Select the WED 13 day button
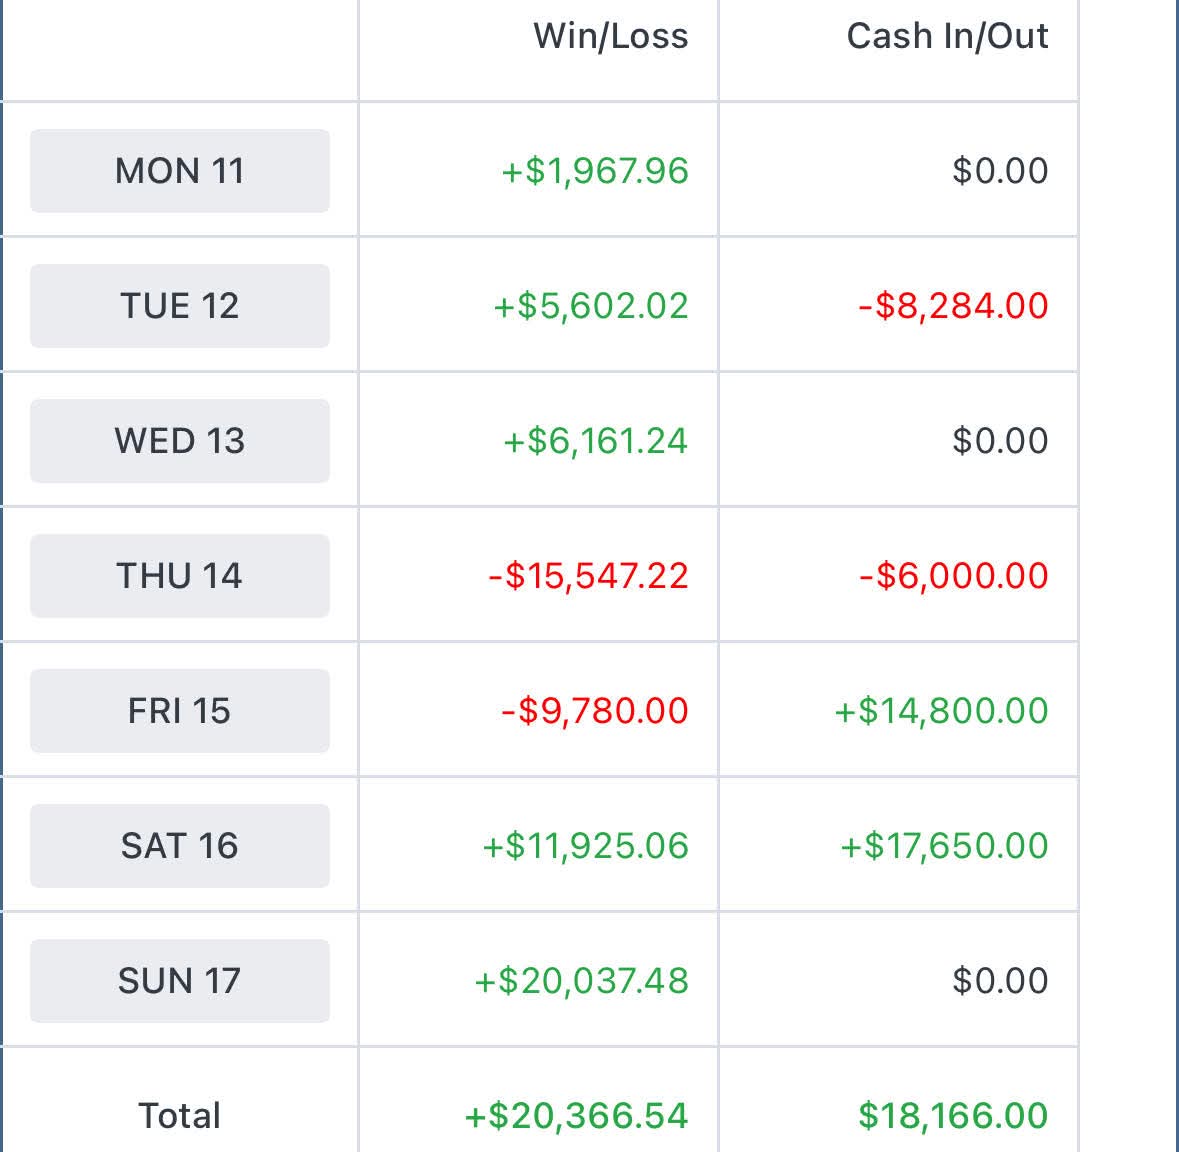Screen dimensions: 1179x1152 pyautogui.click(x=180, y=441)
